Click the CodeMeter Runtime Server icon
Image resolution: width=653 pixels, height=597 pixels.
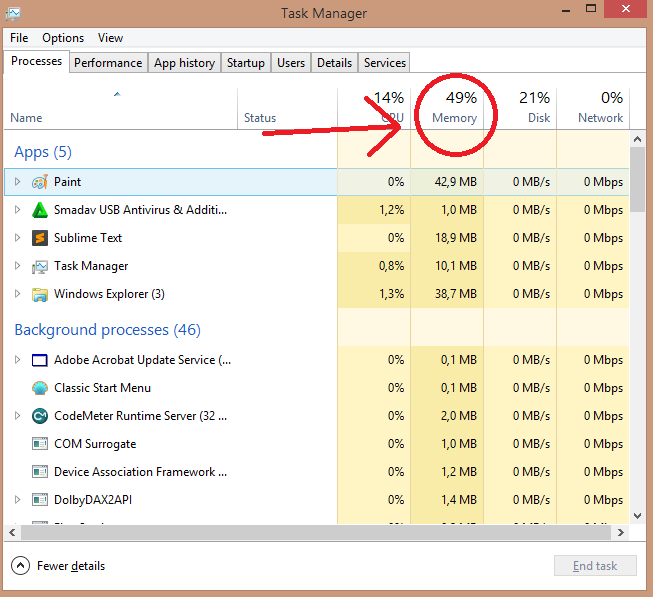40,416
